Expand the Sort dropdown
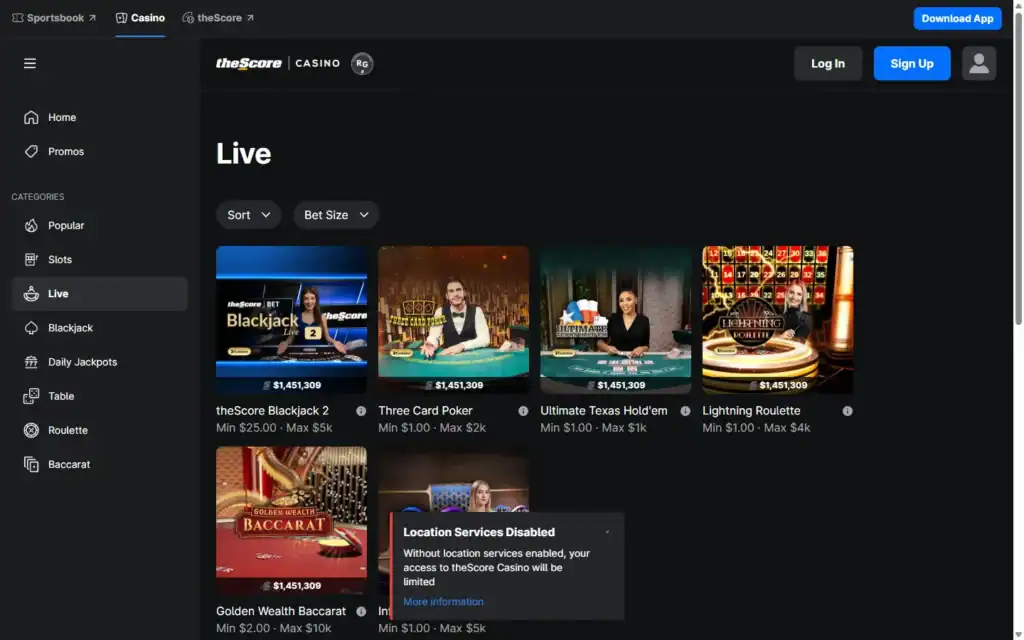Viewport: 1024px width, 640px height. [x=248, y=215]
